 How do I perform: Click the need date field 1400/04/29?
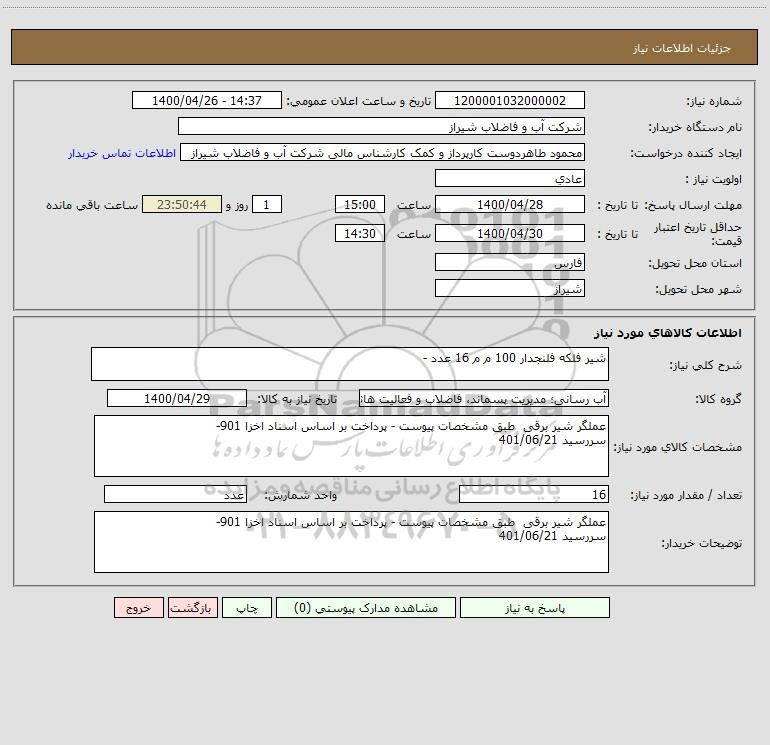pyautogui.click(x=177, y=398)
